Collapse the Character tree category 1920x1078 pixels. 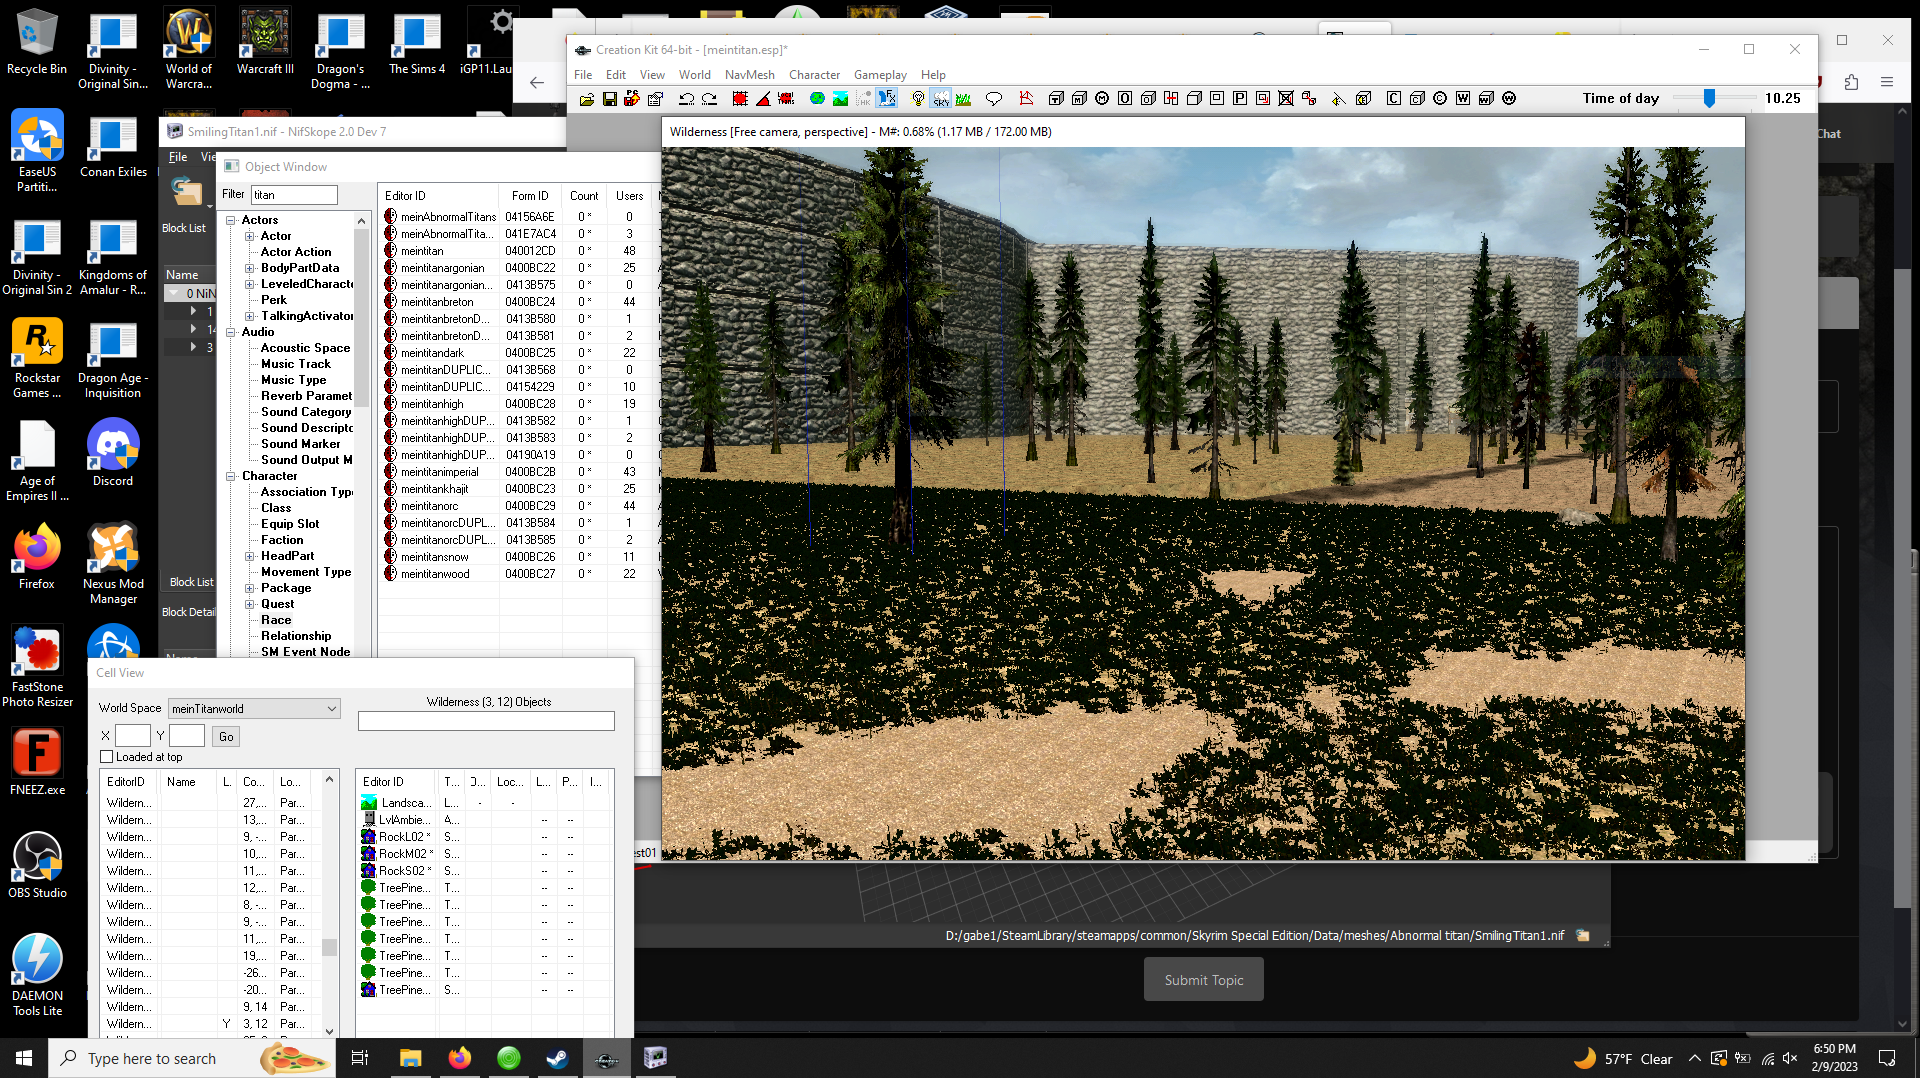point(231,476)
